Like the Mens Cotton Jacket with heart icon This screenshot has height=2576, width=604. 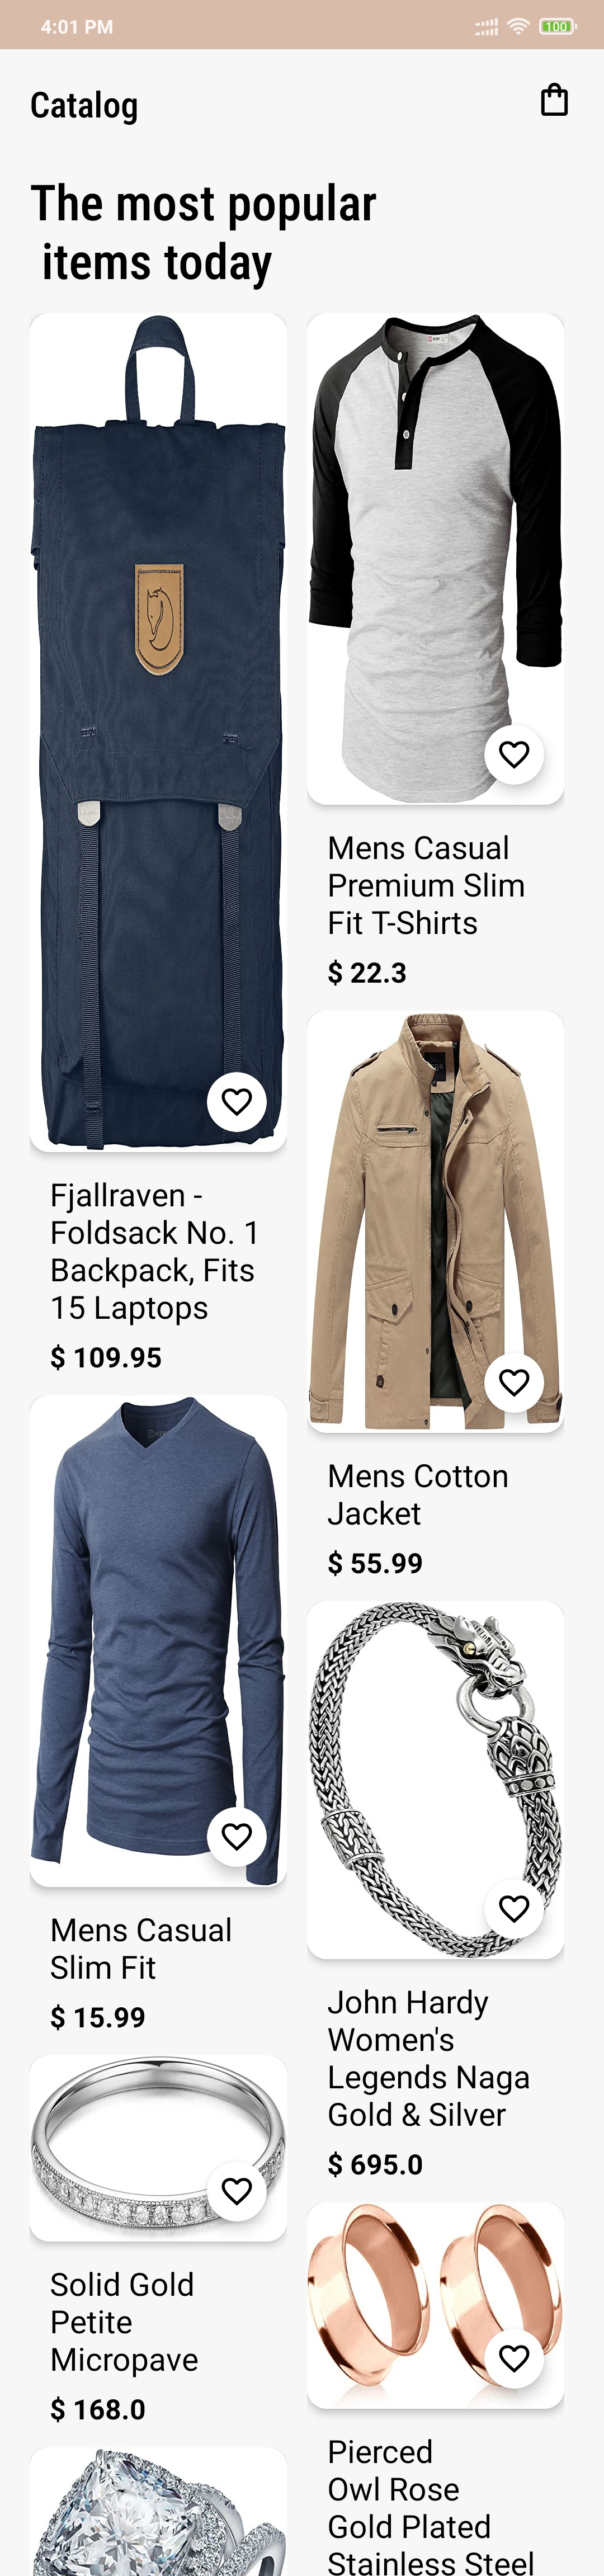pyautogui.click(x=514, y=1382)
